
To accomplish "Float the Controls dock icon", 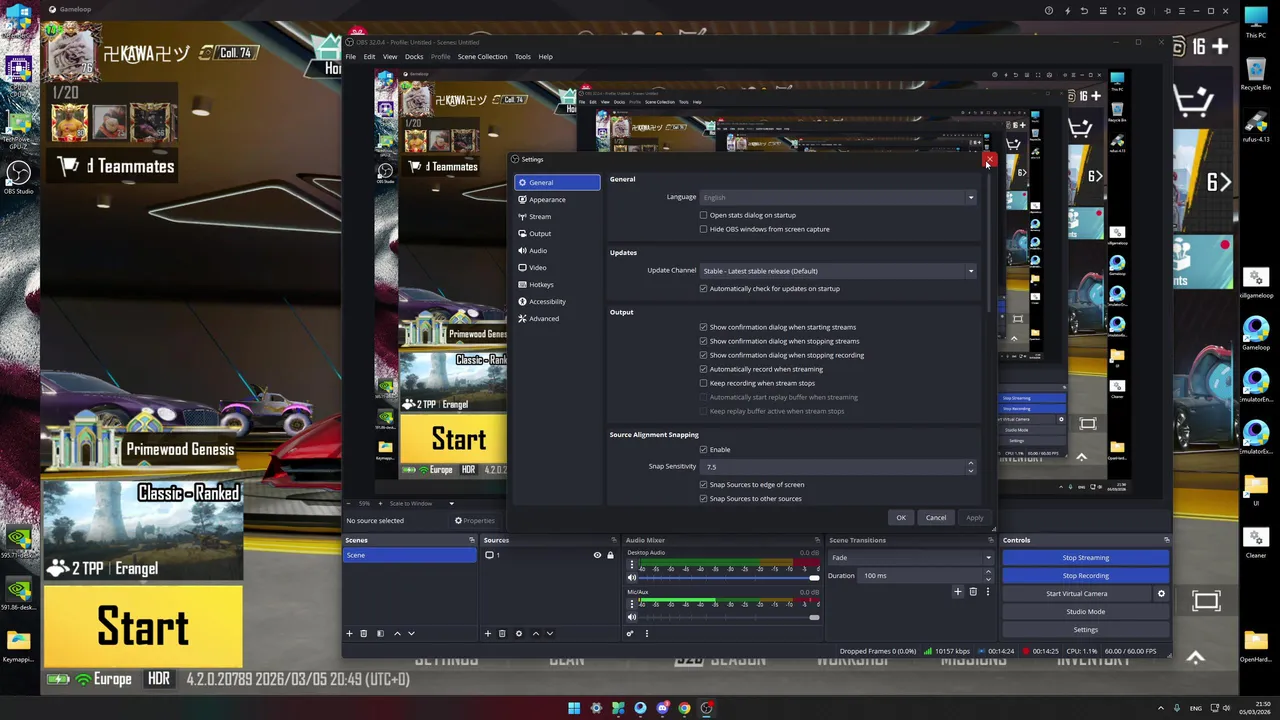I will click(x=1166, y=540).
